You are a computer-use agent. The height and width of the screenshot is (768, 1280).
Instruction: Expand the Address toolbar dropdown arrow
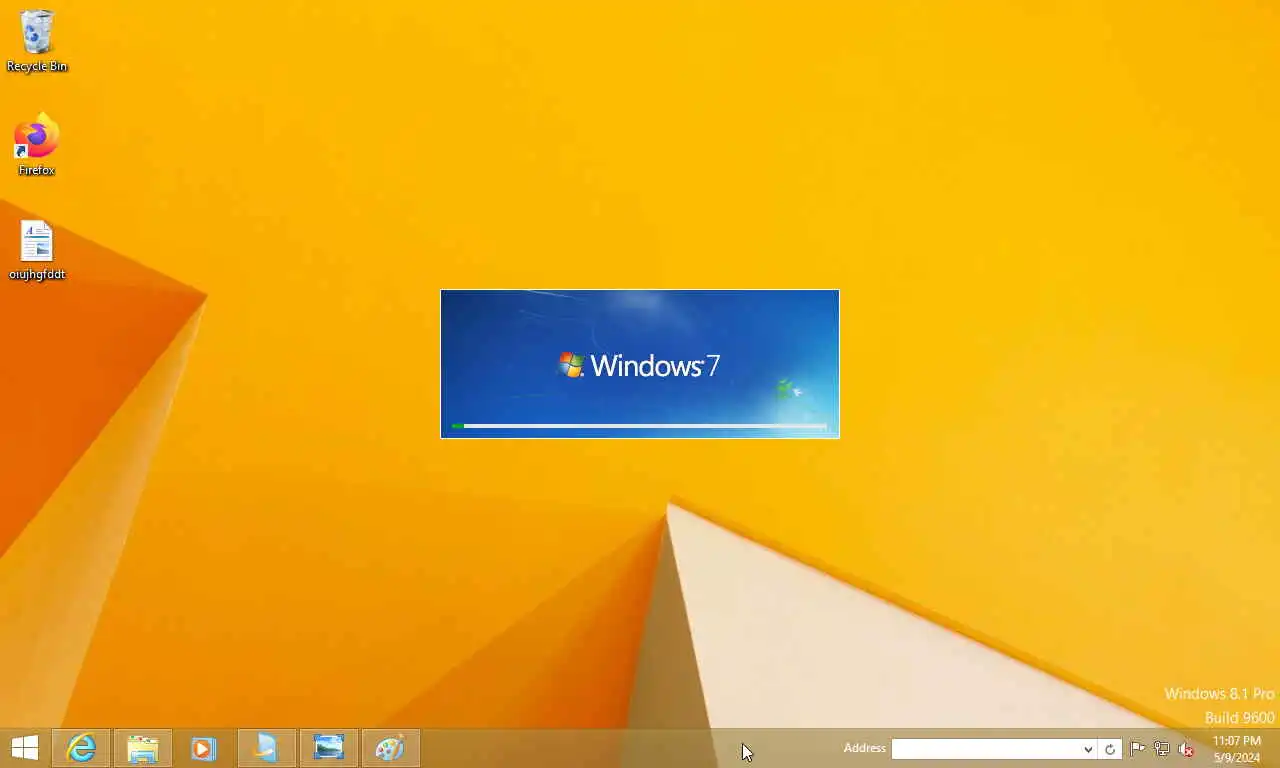1088,749
